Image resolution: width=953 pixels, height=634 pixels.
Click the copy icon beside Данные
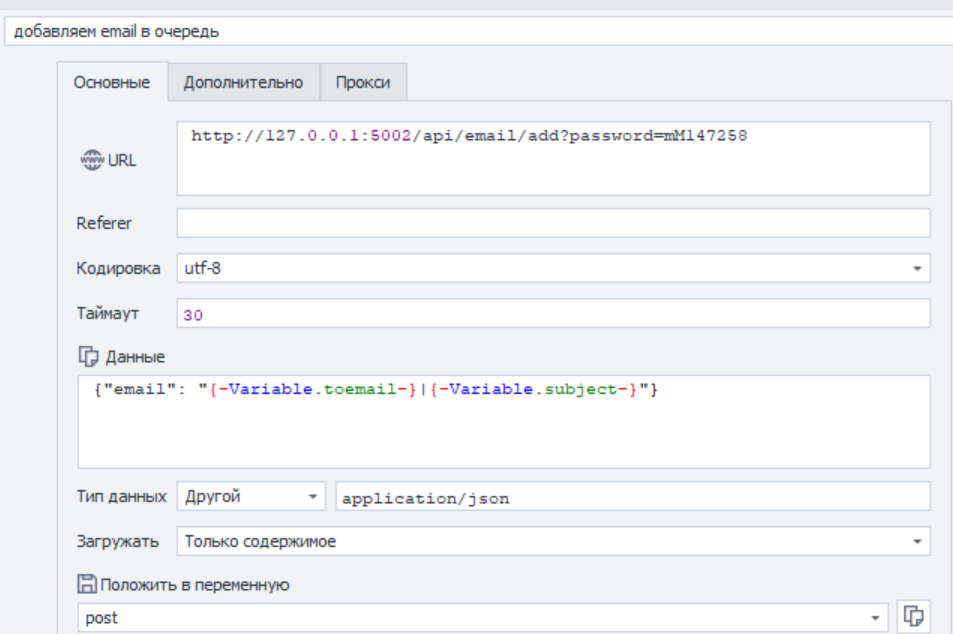click(87, 356)
